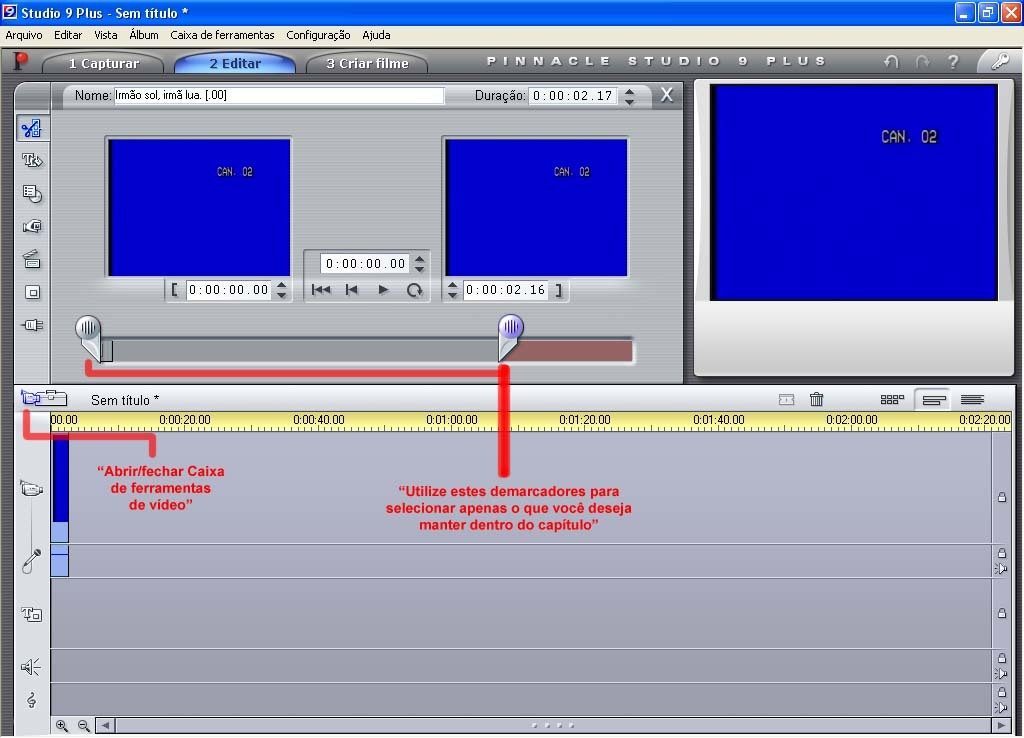The image size is (1024, 738).
Task: Select the blue video clip on timeline
Action: (59, 489)
